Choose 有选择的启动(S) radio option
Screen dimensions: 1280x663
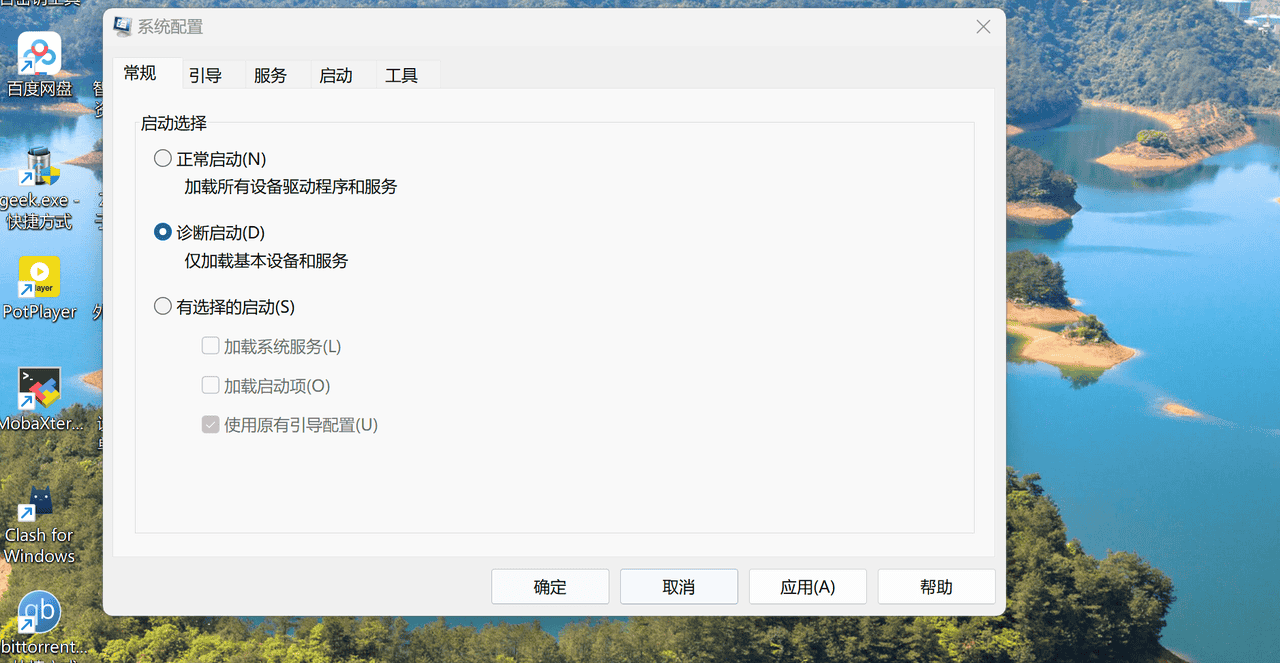pos(224,307)
